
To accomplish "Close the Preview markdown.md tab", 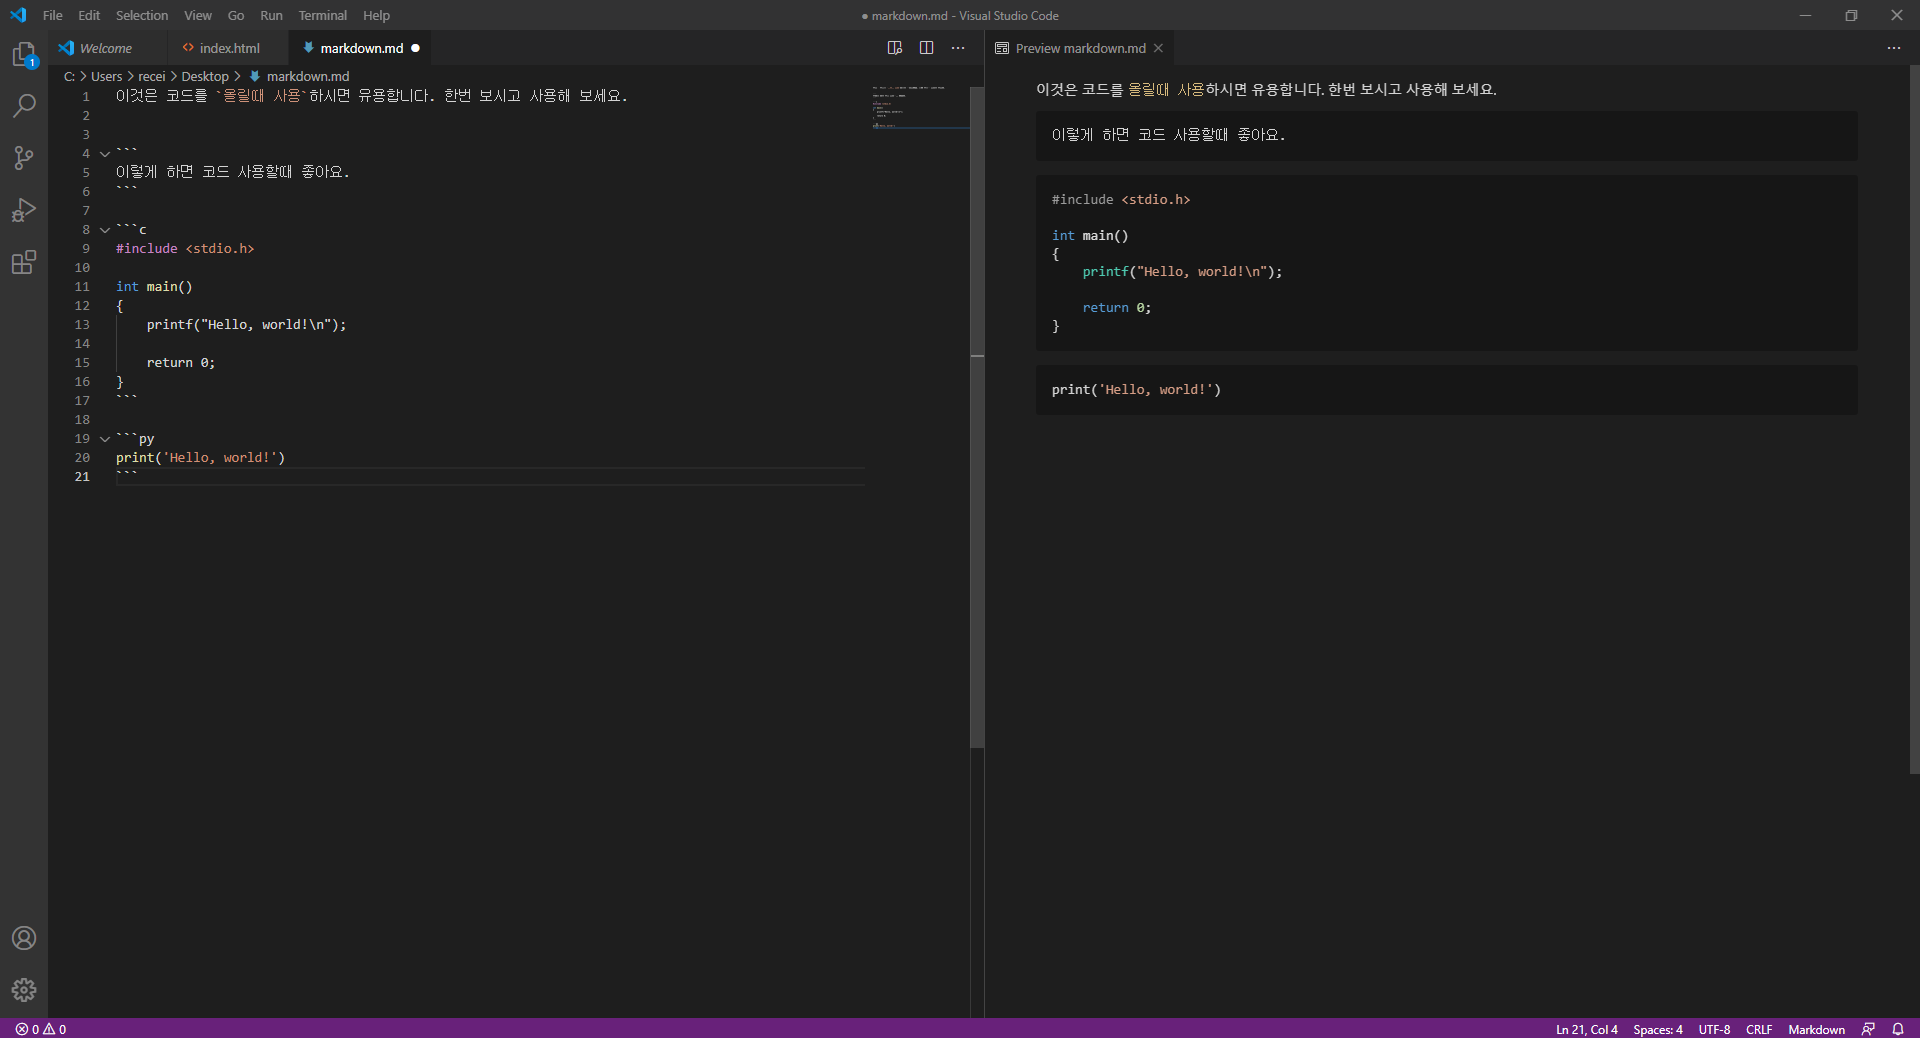I will [1158, 48].
